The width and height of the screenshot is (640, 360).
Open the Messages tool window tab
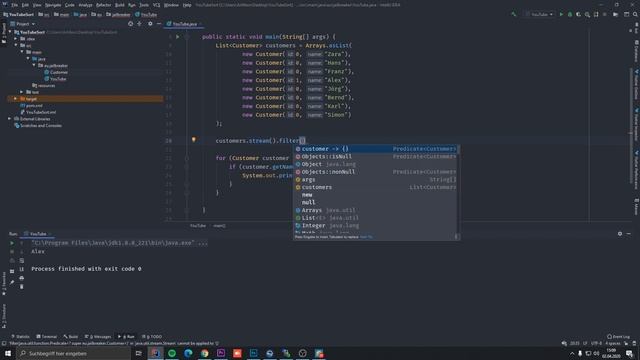(x=98, y=337)
